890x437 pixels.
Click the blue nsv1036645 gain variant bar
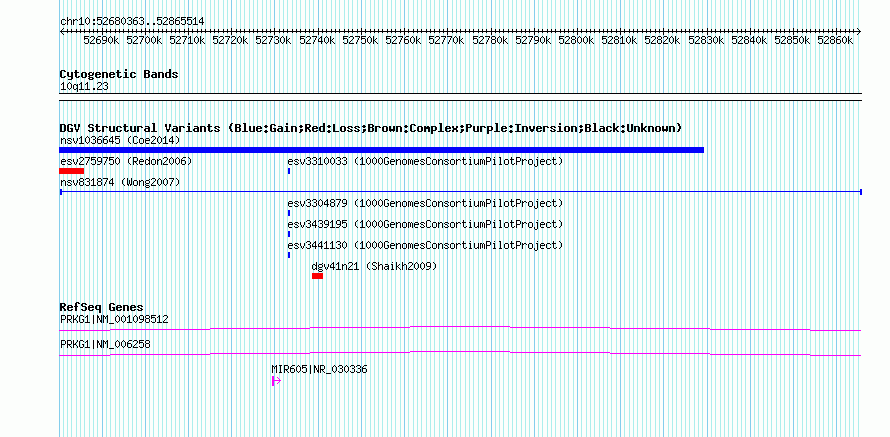[381, 150]
